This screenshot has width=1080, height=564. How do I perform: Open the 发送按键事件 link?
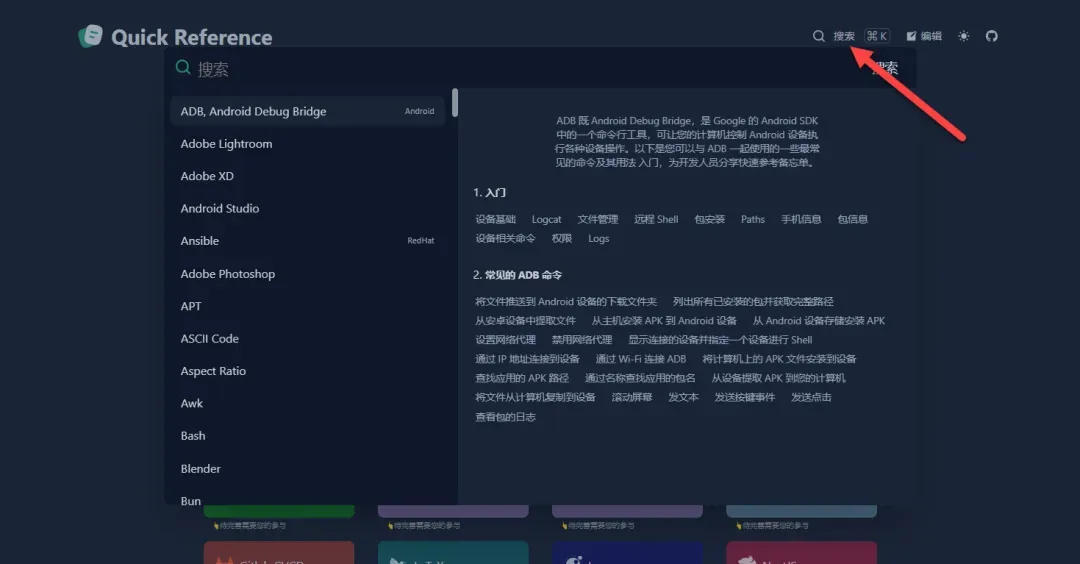point(745,397)
